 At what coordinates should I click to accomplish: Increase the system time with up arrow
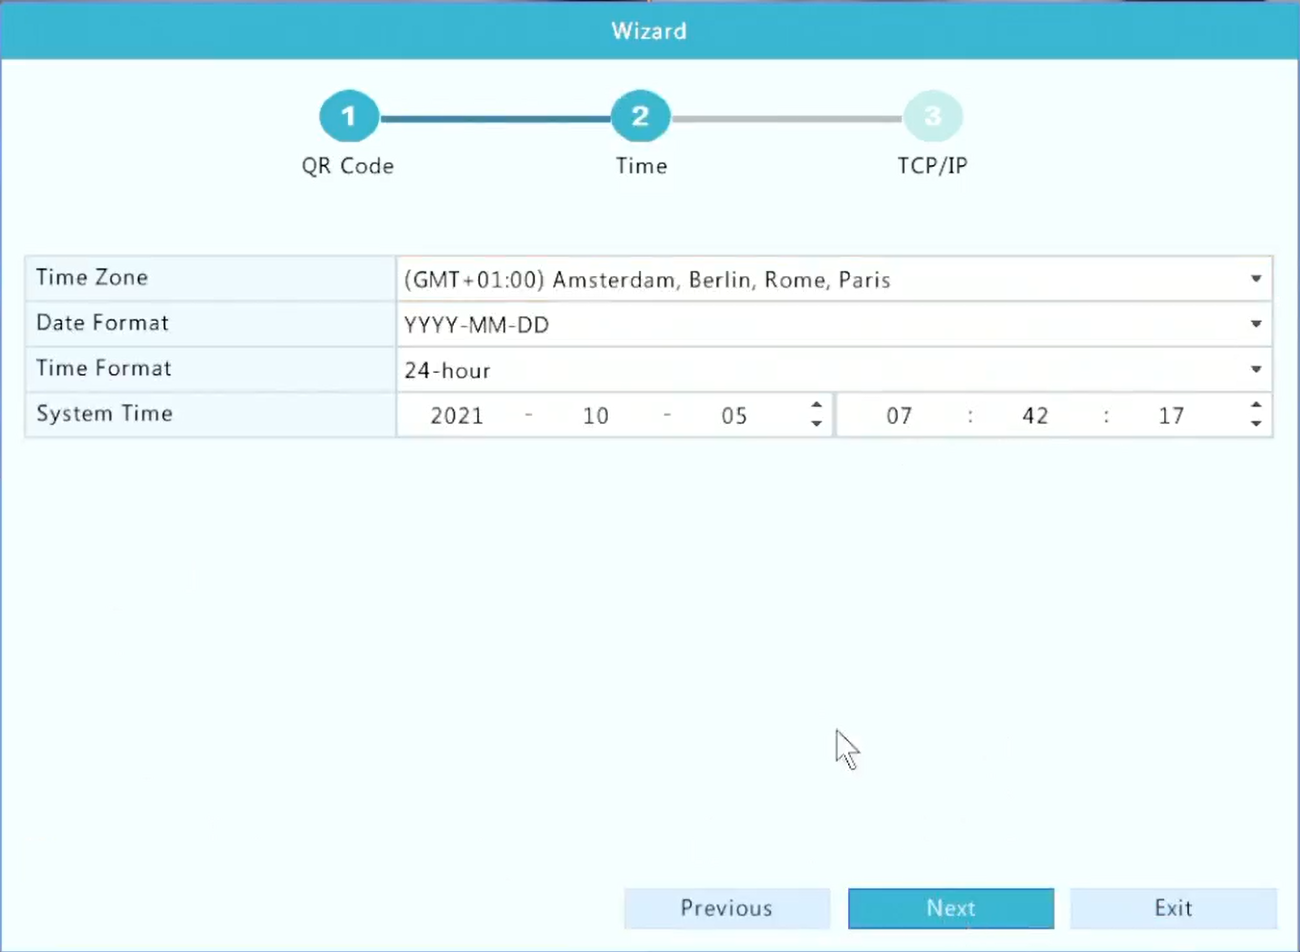[1256, 405]
